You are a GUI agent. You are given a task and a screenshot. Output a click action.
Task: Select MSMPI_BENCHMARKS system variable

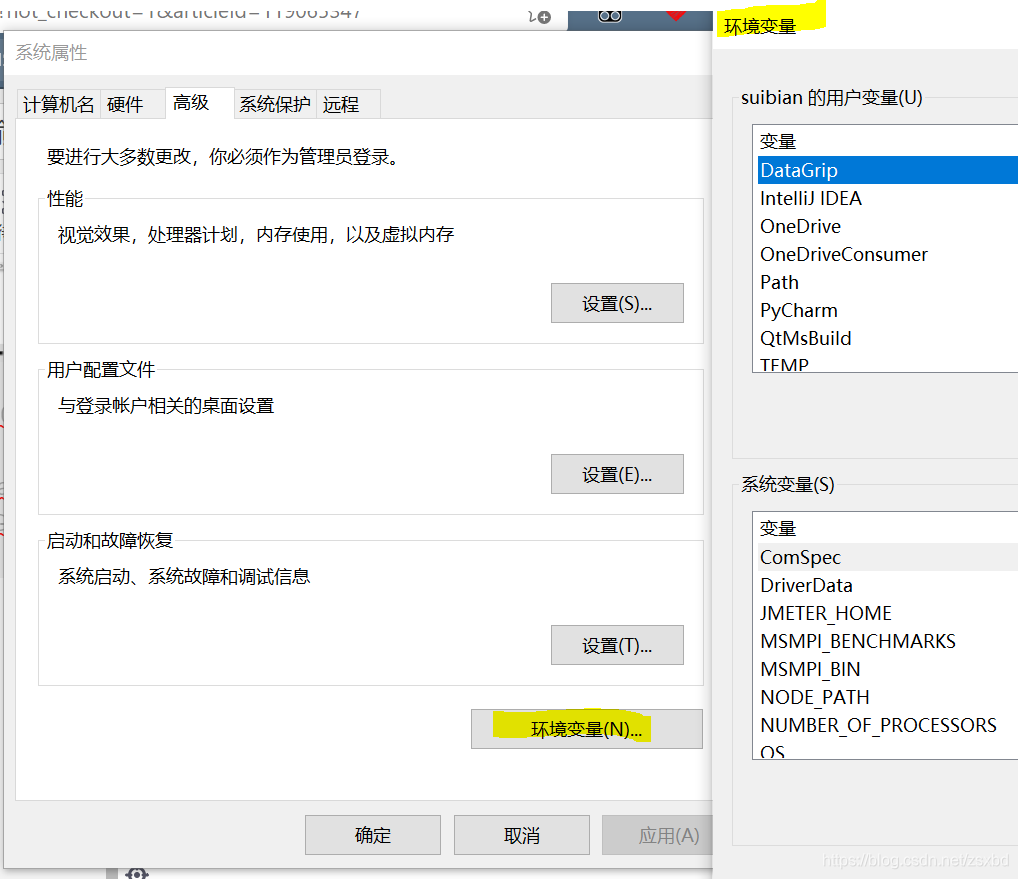(888, 641)
